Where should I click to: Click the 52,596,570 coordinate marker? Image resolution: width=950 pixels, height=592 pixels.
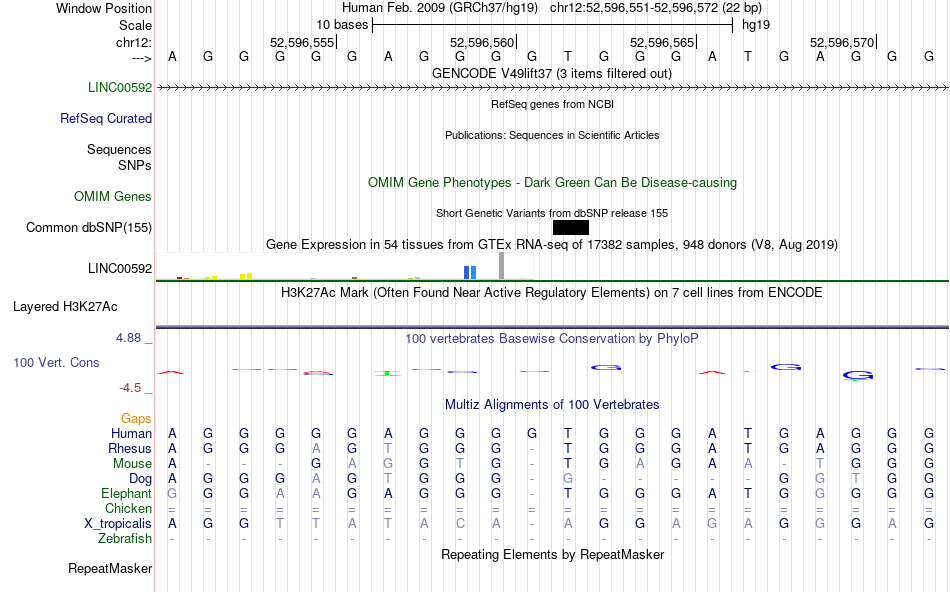click(842, 42)
